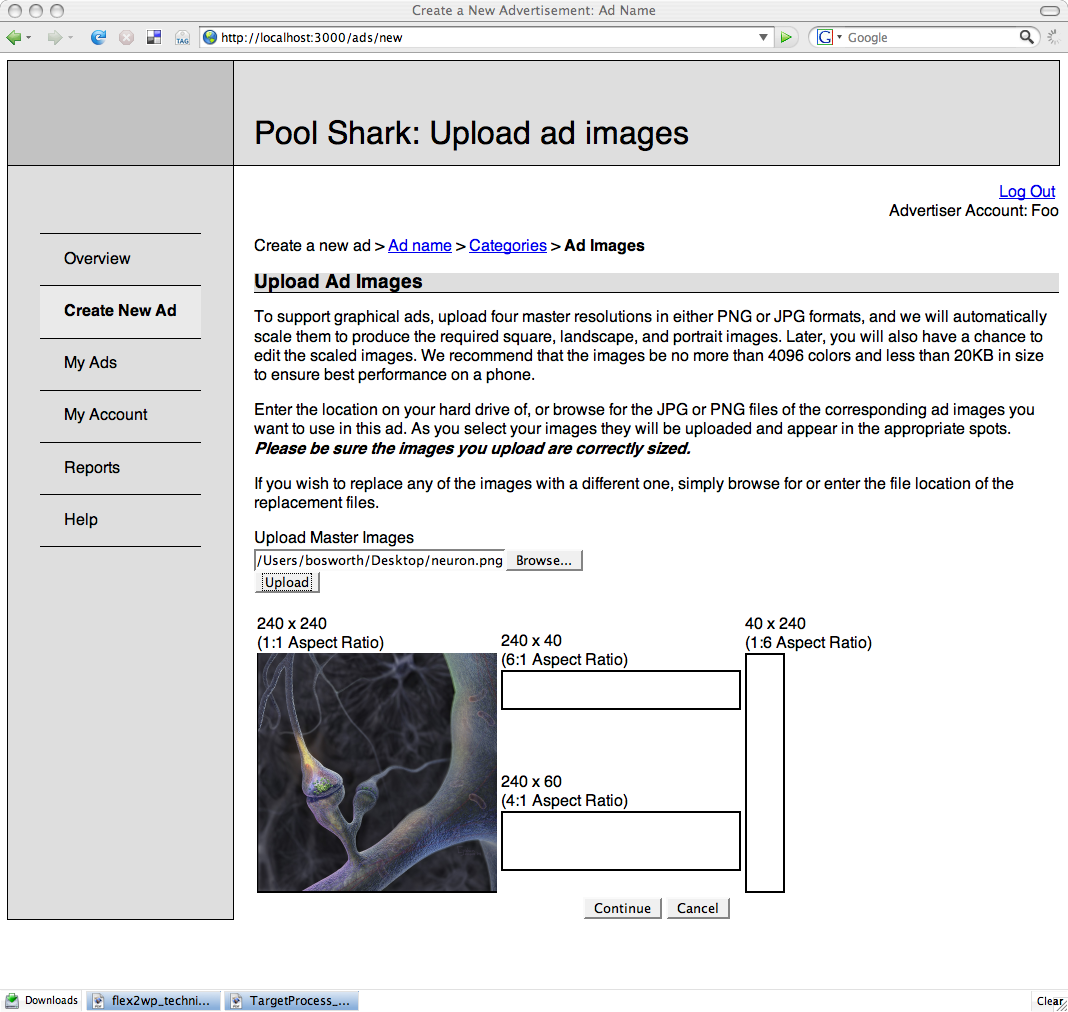This screenshot has width=1068, height=1012.
Task: Click the 'Pool Shark: Upload ad images' title
Action: 471,133
